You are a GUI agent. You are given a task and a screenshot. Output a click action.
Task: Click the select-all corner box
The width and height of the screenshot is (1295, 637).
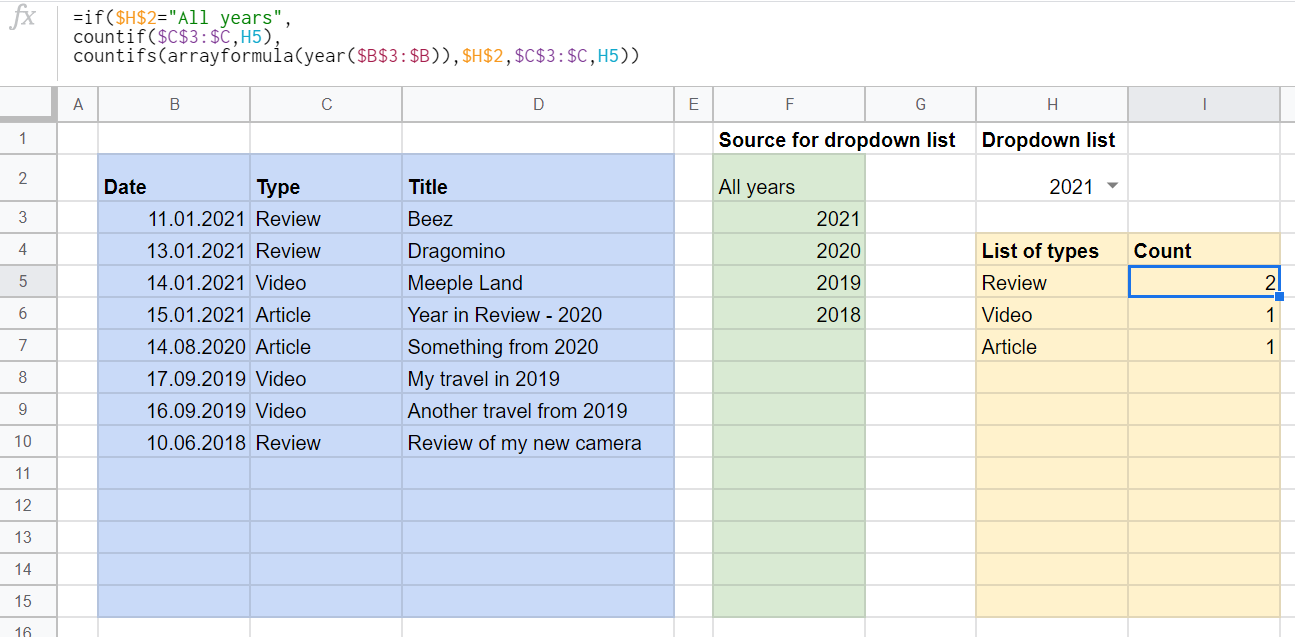point(28,104)
